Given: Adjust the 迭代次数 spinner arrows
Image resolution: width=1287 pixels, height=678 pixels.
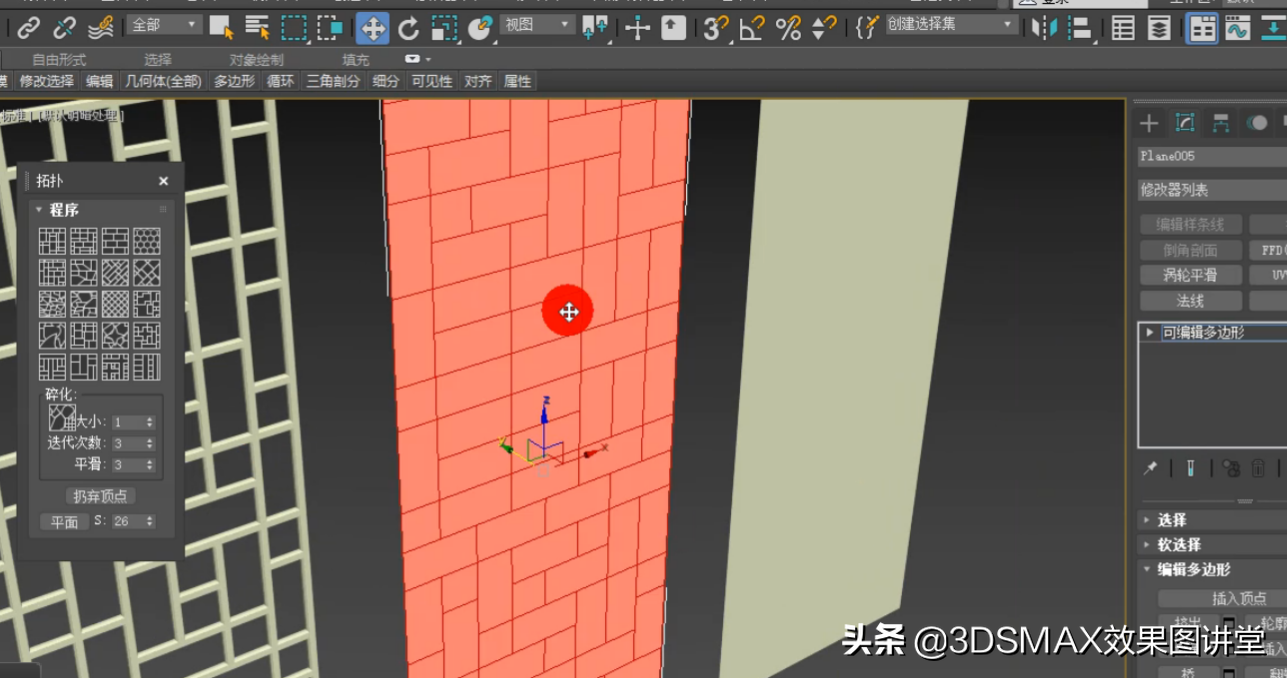Looking at the screenshot, I should click(150, 444).
